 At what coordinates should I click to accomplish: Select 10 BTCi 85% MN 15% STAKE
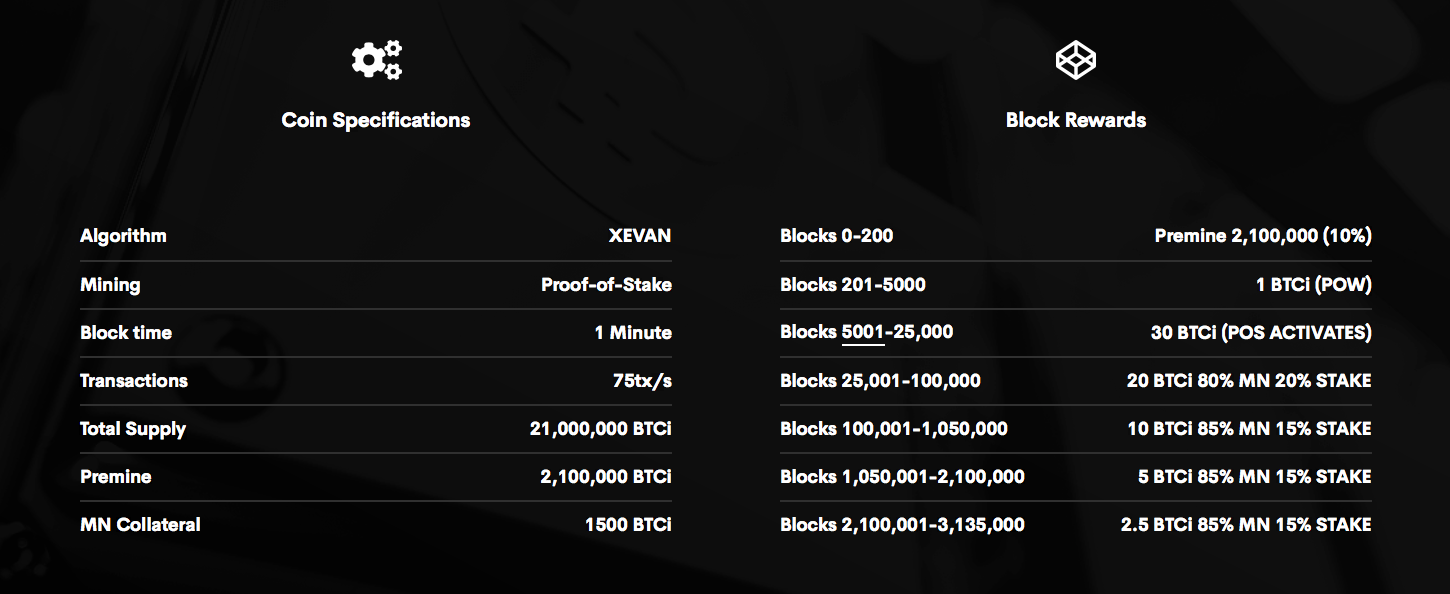[1249, 428]
